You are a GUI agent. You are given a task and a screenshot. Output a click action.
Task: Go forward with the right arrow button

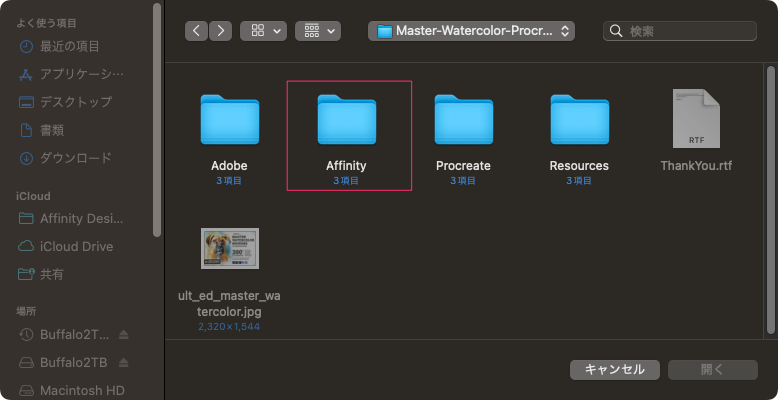221,31
